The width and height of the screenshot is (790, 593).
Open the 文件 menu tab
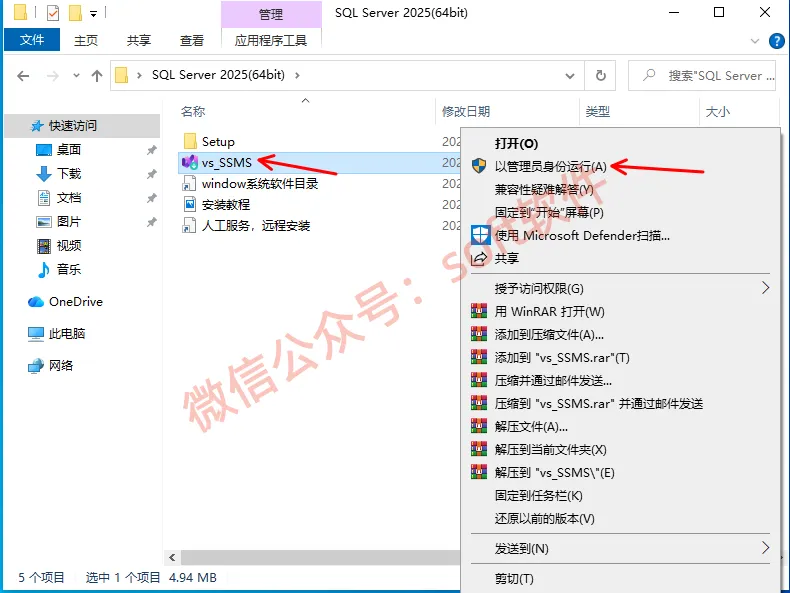coord(32,40)
